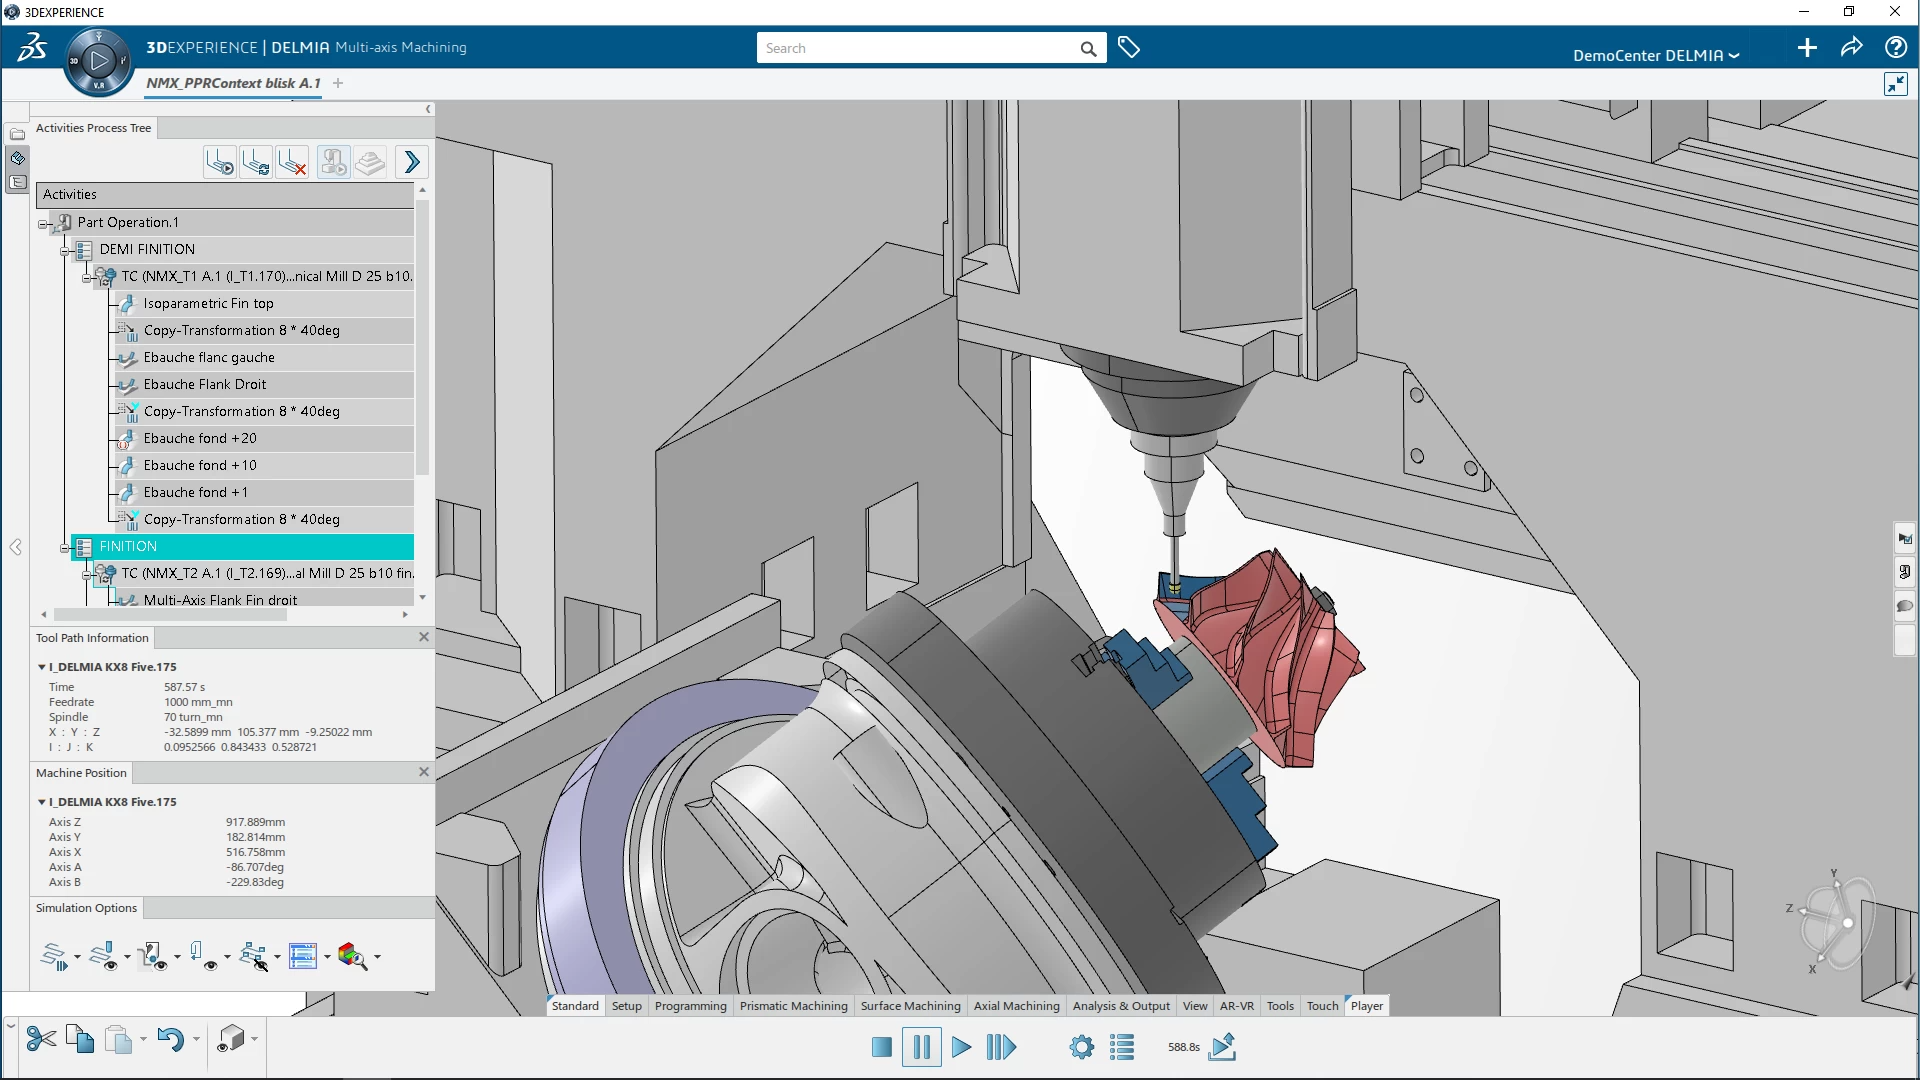Screen dimensions: 1920x1080
Task: Click the share arrow icon
Action: (x=1851, y=48)
